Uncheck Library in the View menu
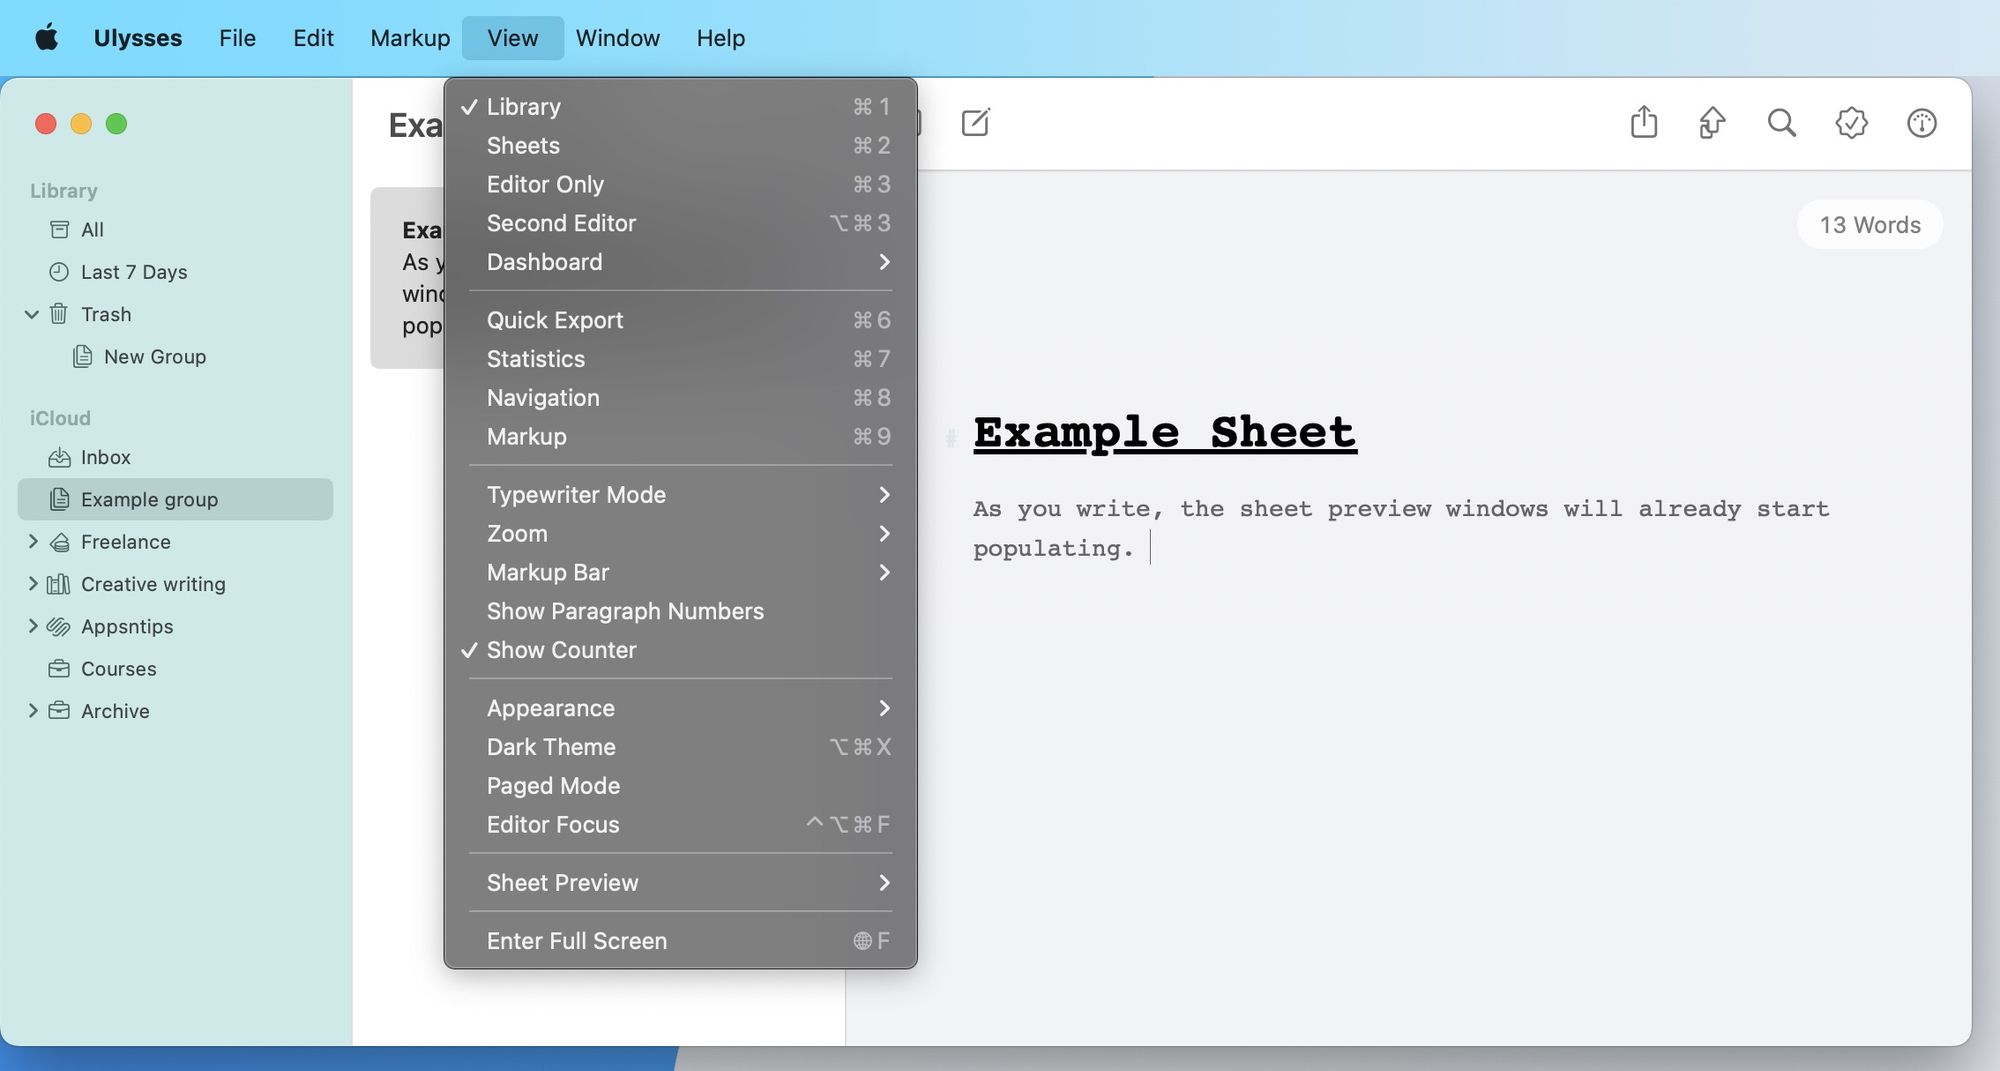This screenshot has height=1071, width=2000. tap(523, 107)
